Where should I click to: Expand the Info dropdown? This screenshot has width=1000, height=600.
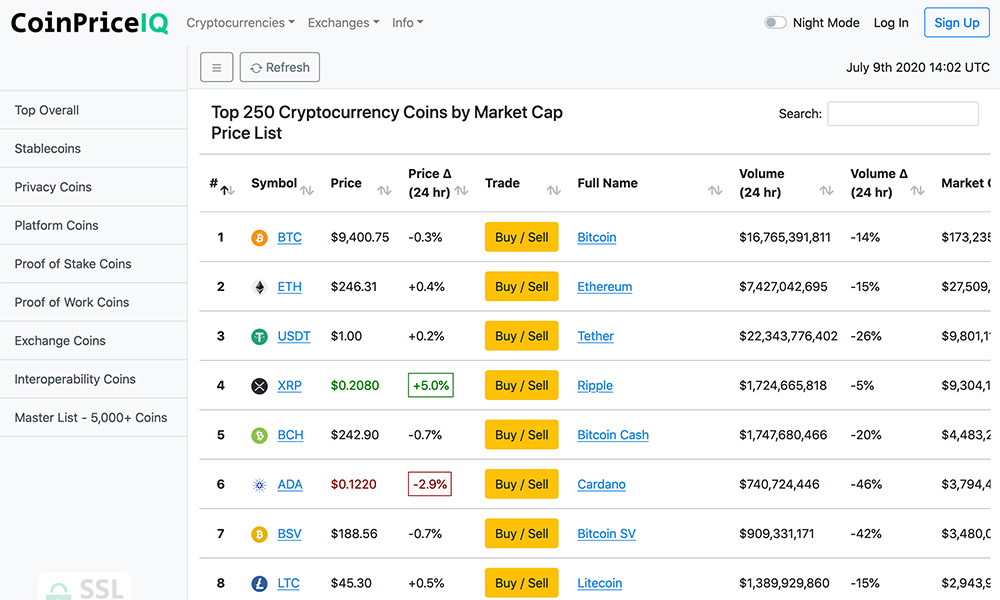(408, 23)
